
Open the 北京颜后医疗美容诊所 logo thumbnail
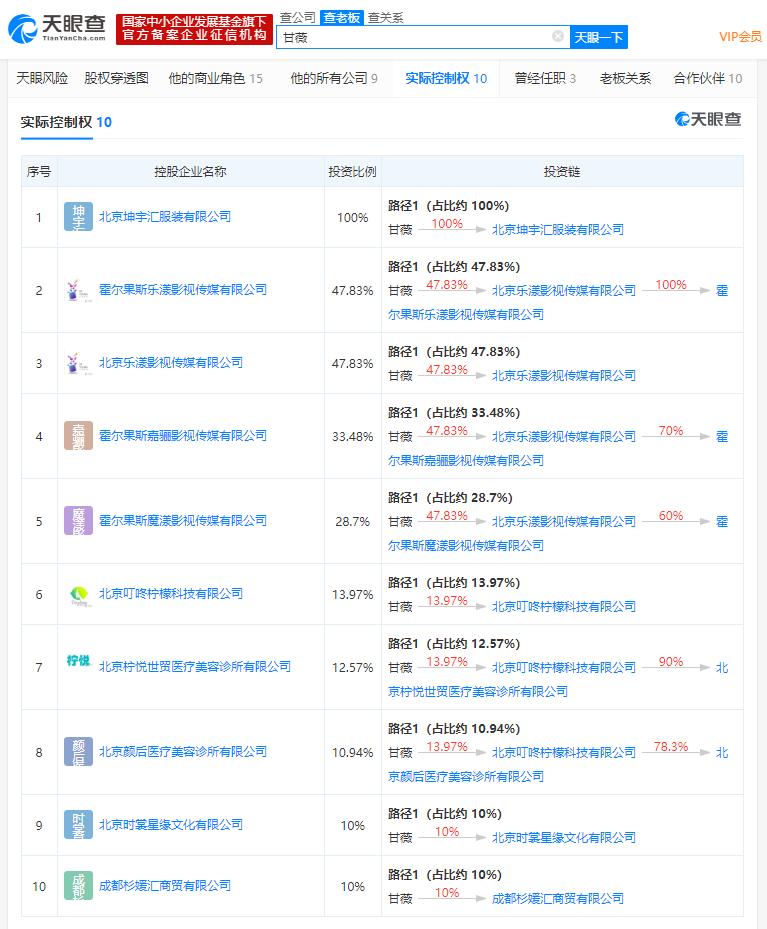(78, 752)
